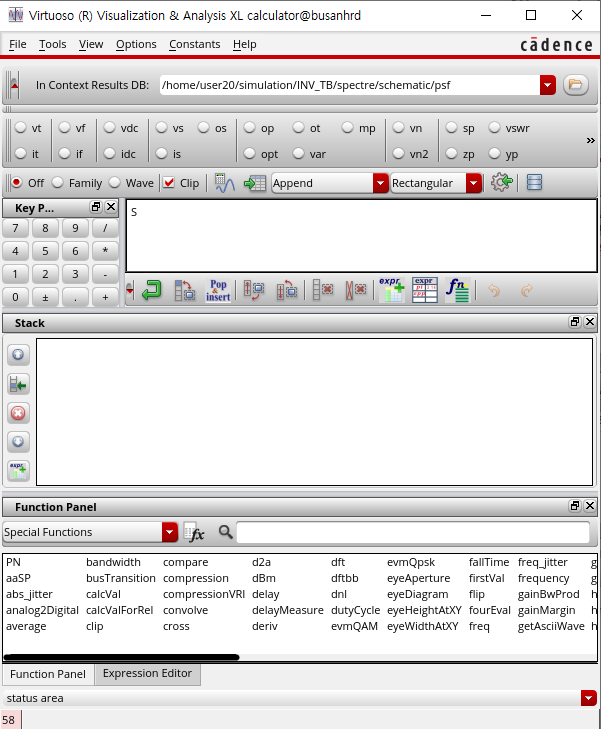
Task: Click the stack delete red X icon
Action: (18, 413)
